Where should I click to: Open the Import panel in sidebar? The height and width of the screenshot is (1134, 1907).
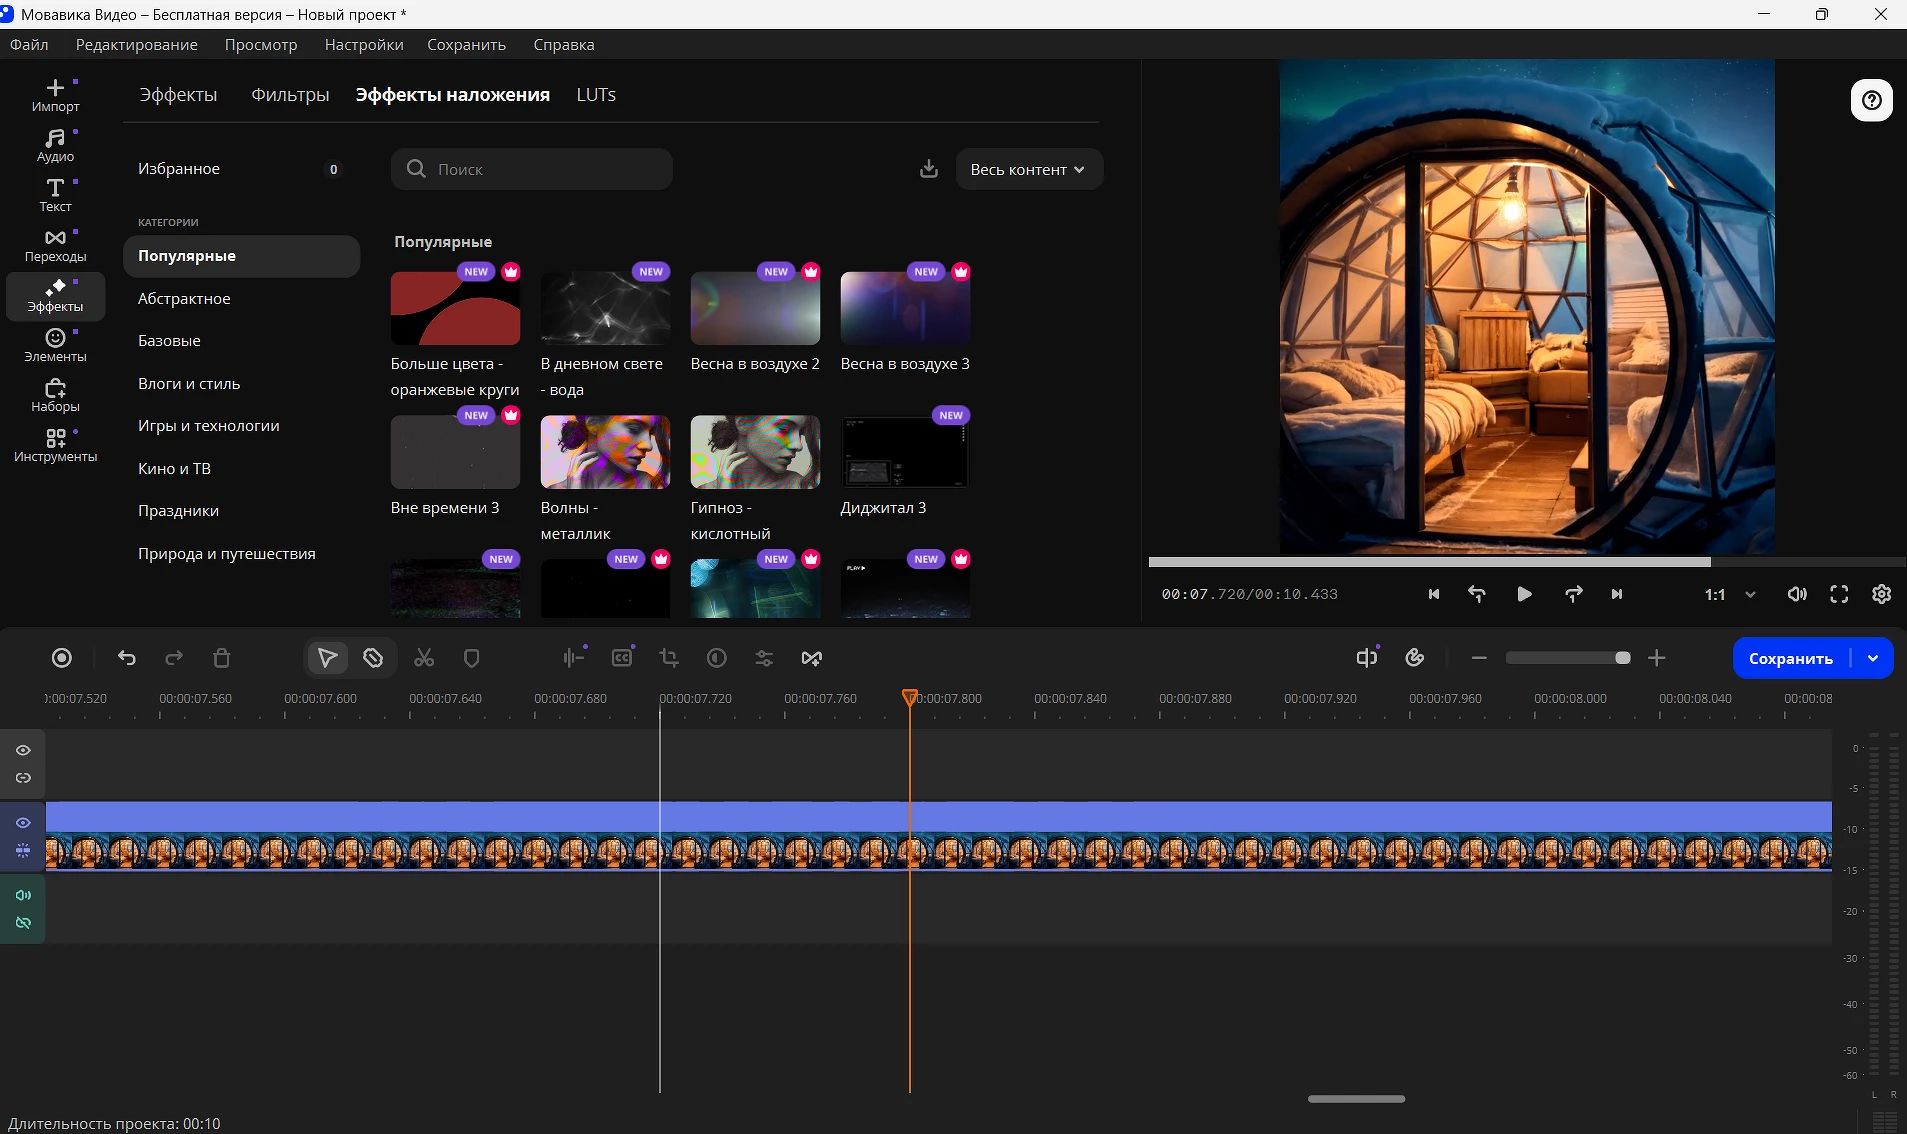point(55,95)
